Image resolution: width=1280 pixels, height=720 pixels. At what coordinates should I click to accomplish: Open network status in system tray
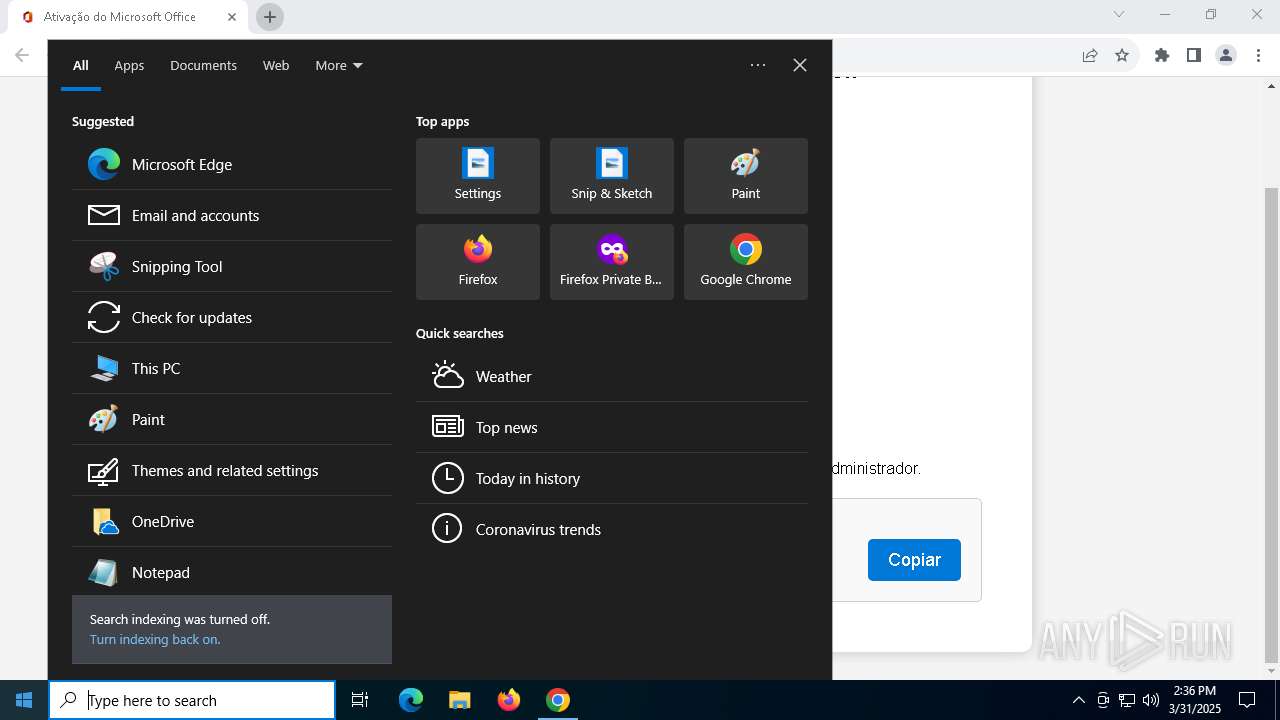pyautogui.click(x=1127, y=700)
